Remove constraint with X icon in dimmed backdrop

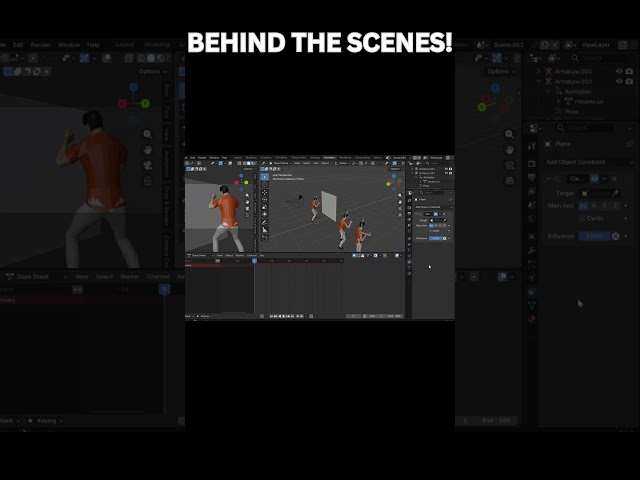coord(614,179)
